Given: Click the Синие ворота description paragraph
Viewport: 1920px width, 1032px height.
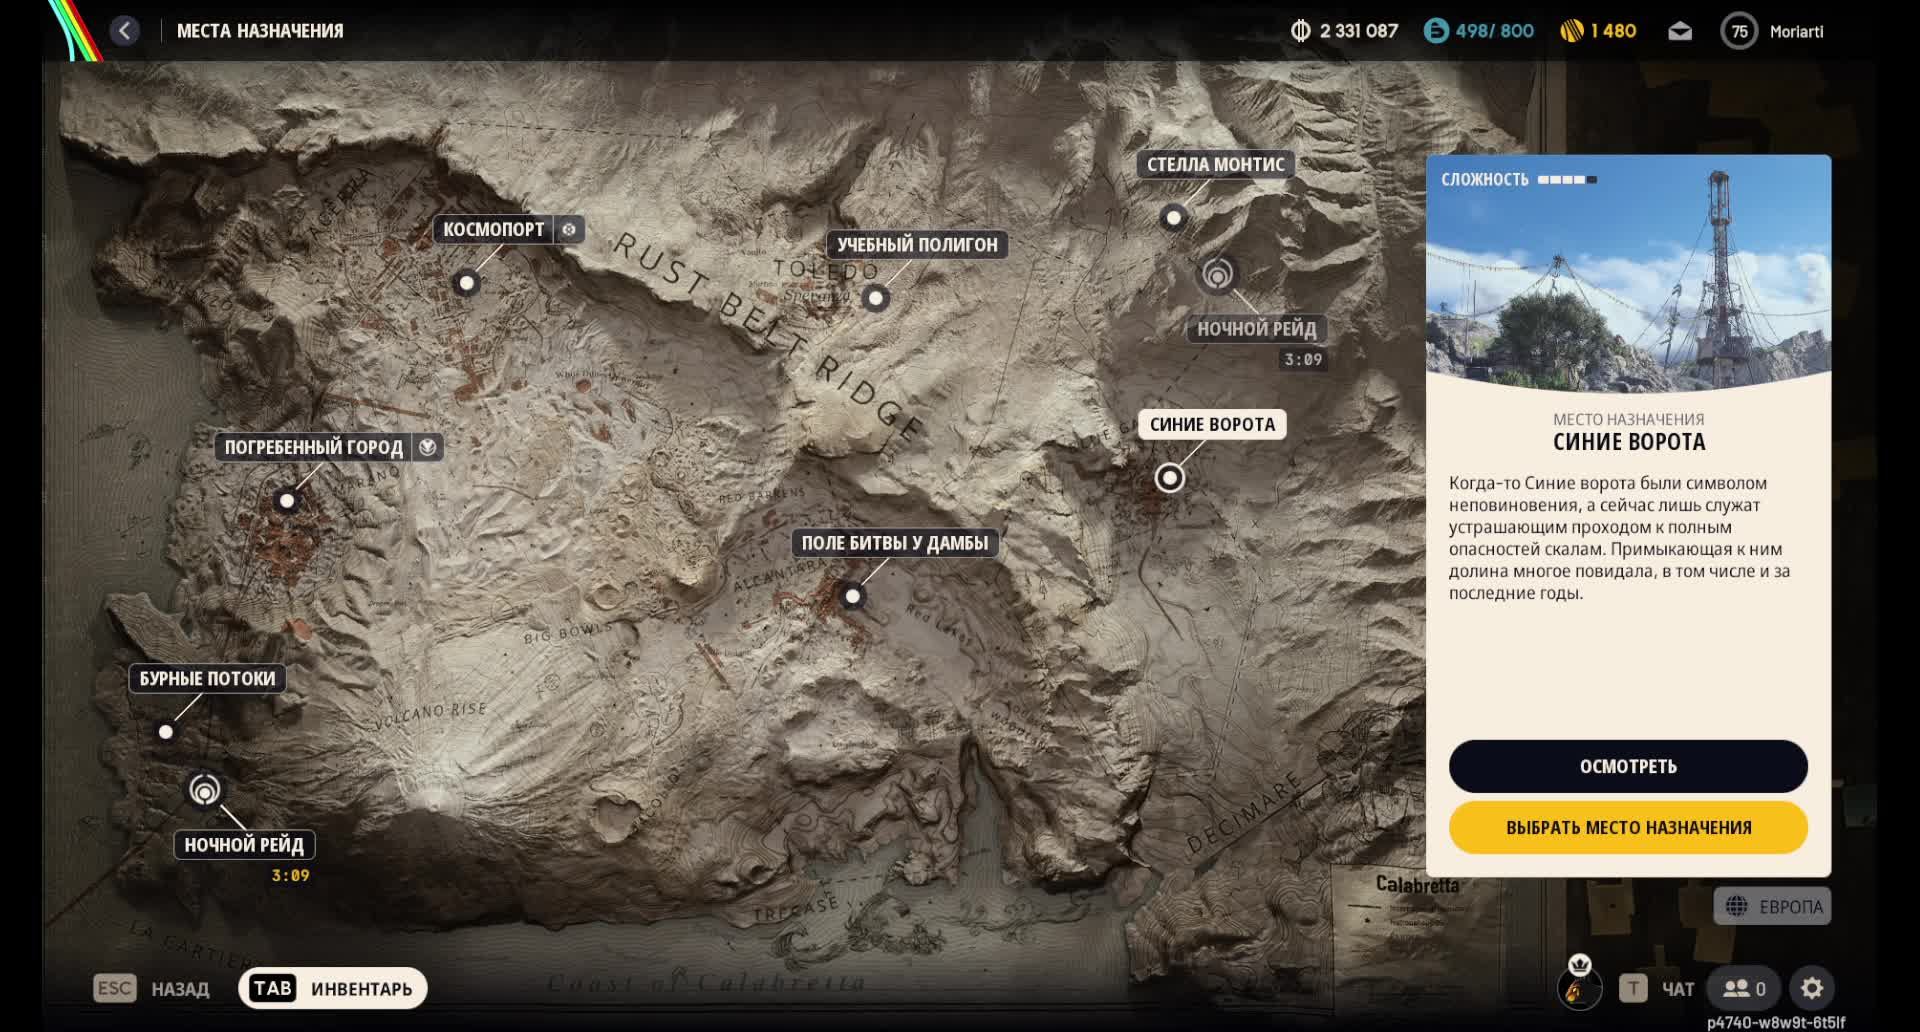Looking at the screenshot, I should (x=1620, y=538).
